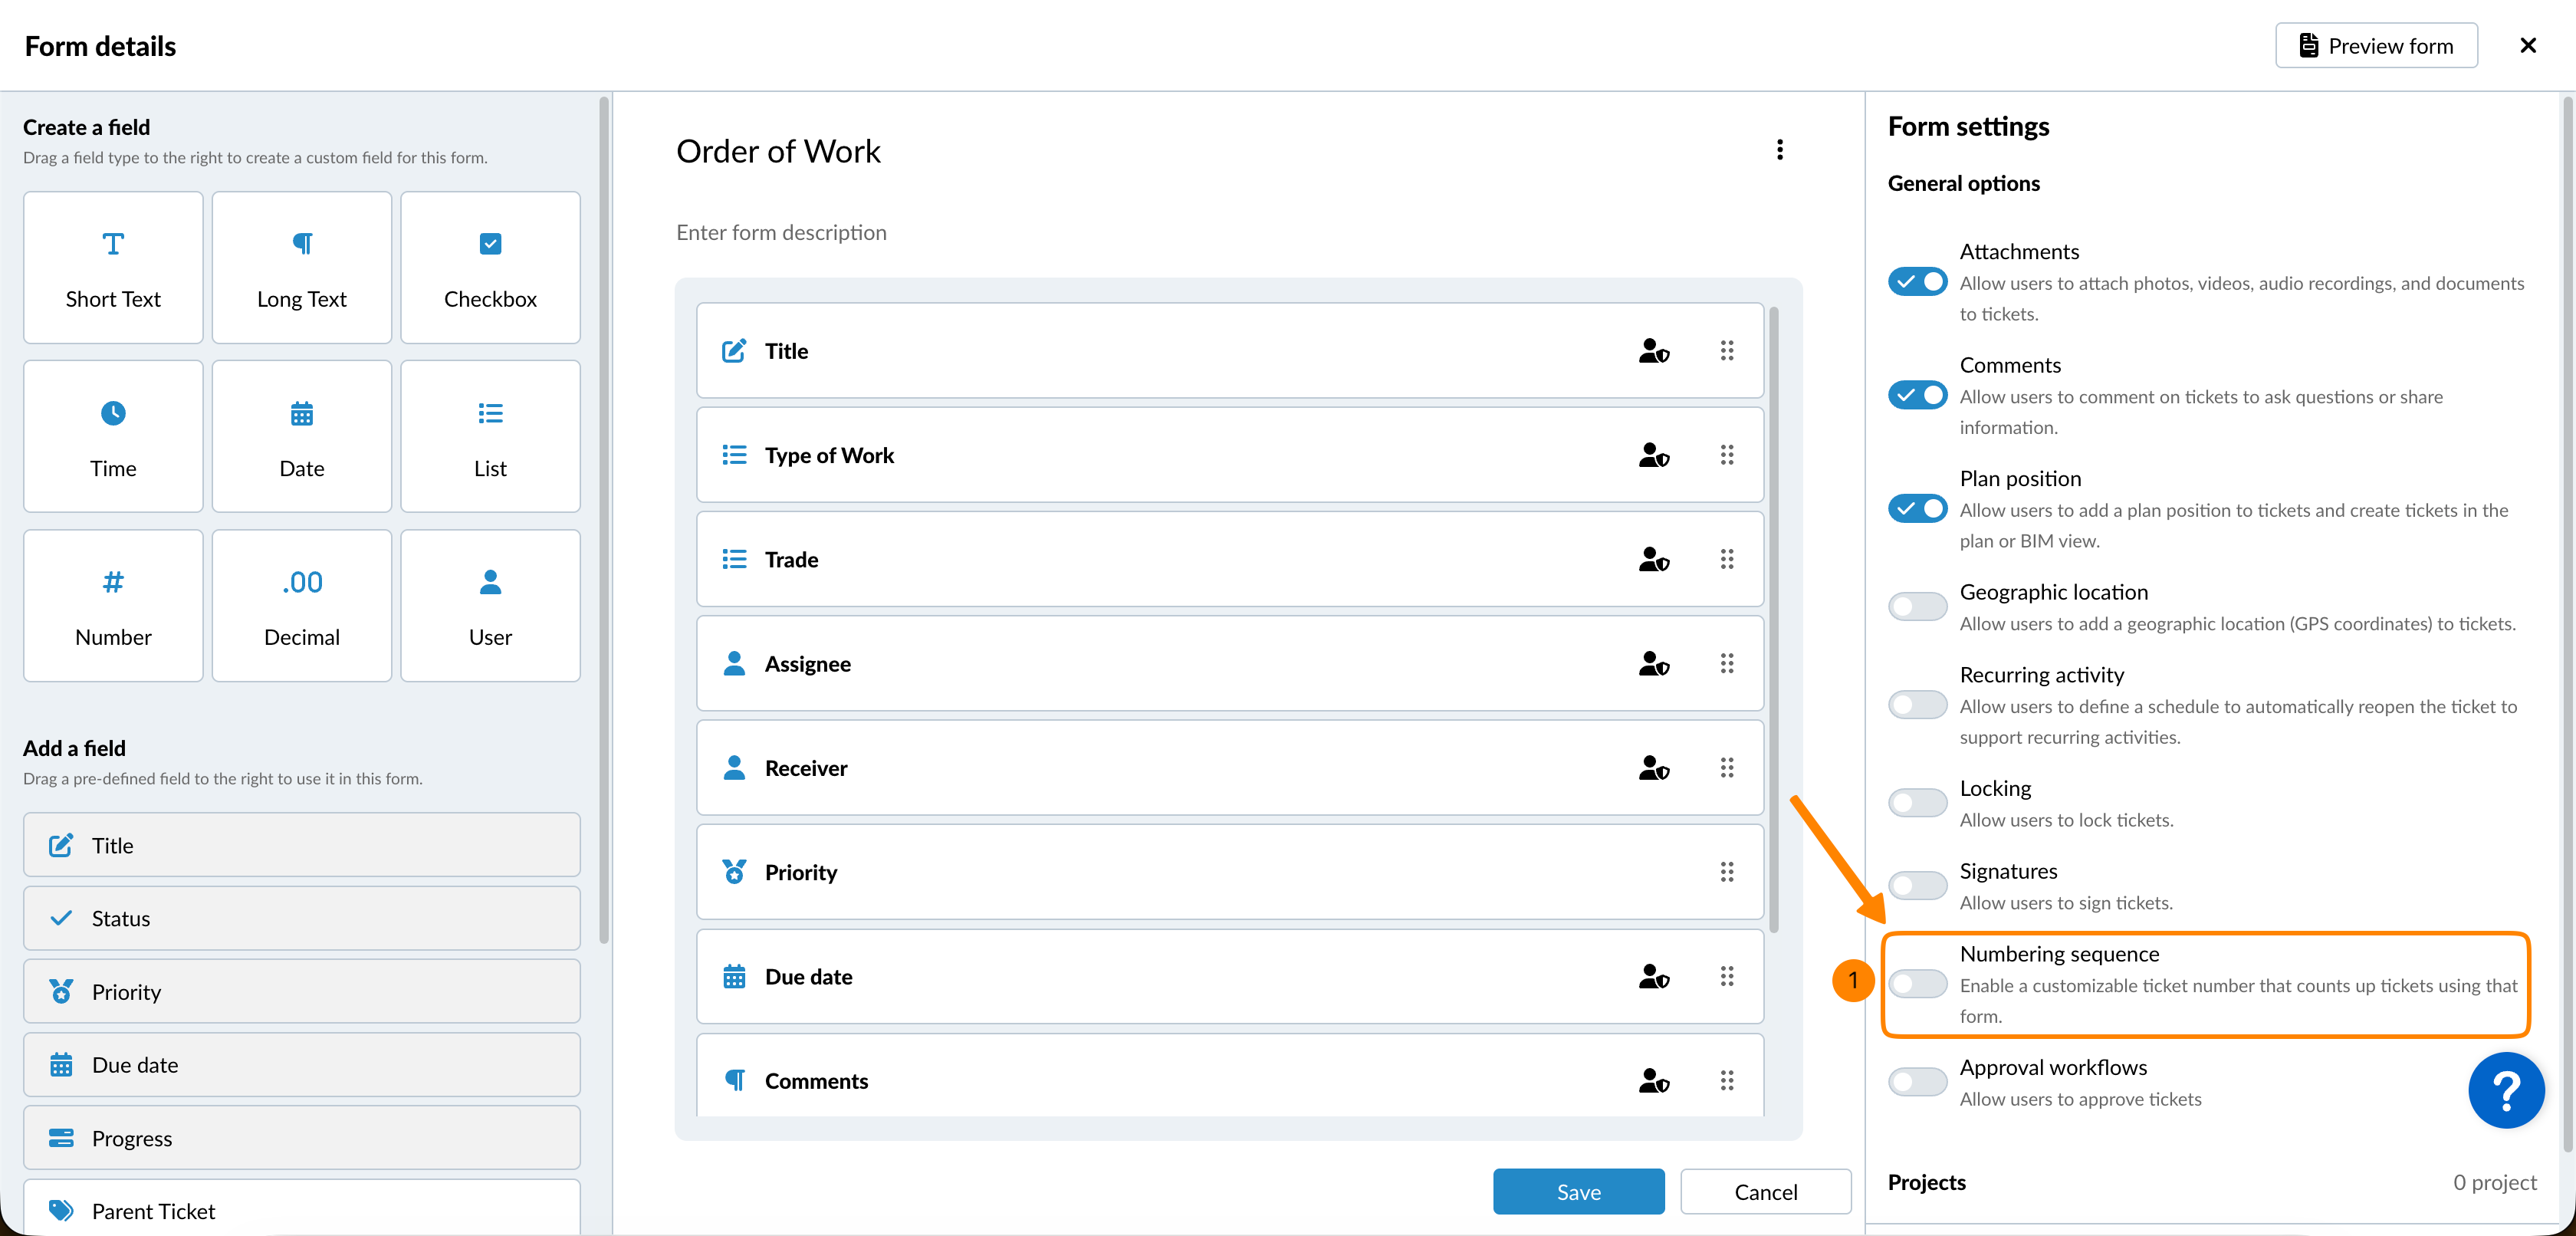
Task: Select the Checkbox field type tile
Action: pos(490,268)
